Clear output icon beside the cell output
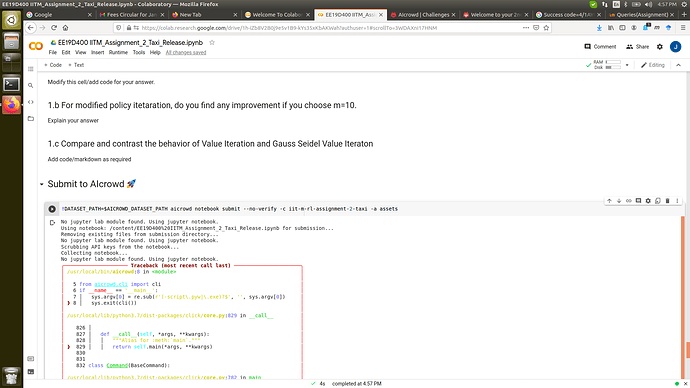 pyautogui.click(x=52, y=223)
